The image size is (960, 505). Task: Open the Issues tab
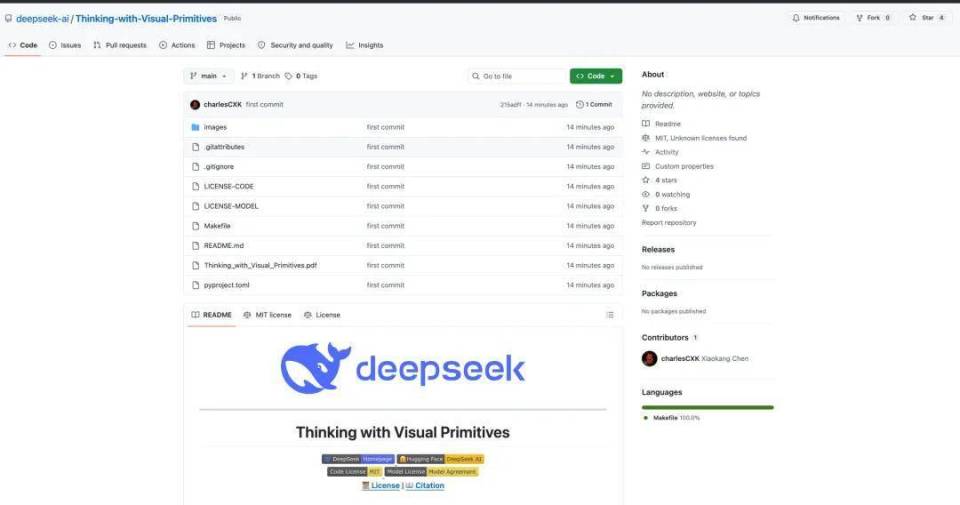pos(65,45)
